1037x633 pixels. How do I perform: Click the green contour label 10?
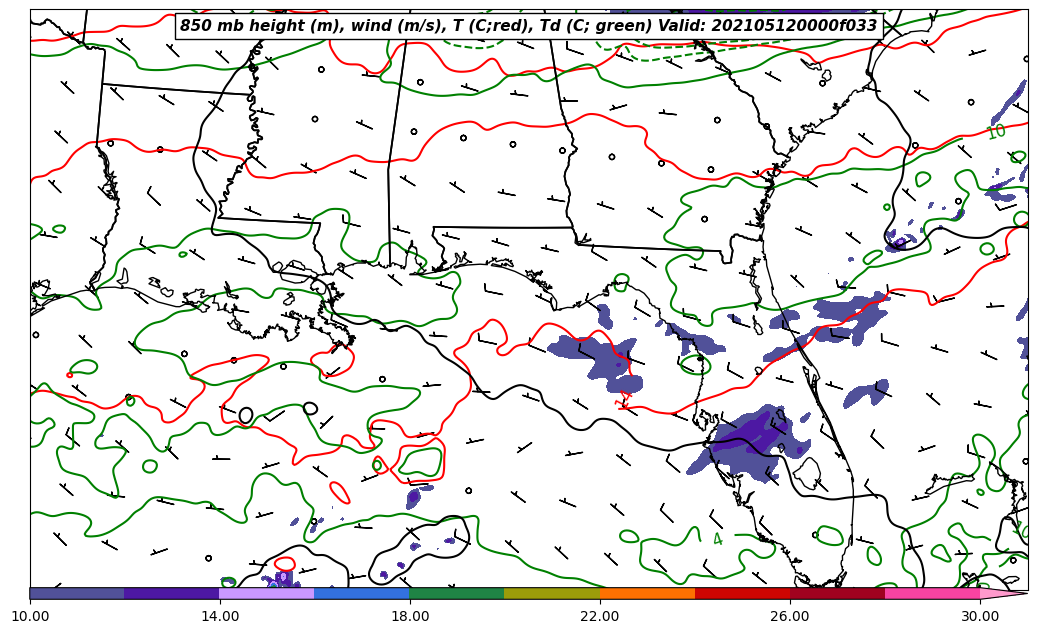pyautogui.click(x=996, y=132)
